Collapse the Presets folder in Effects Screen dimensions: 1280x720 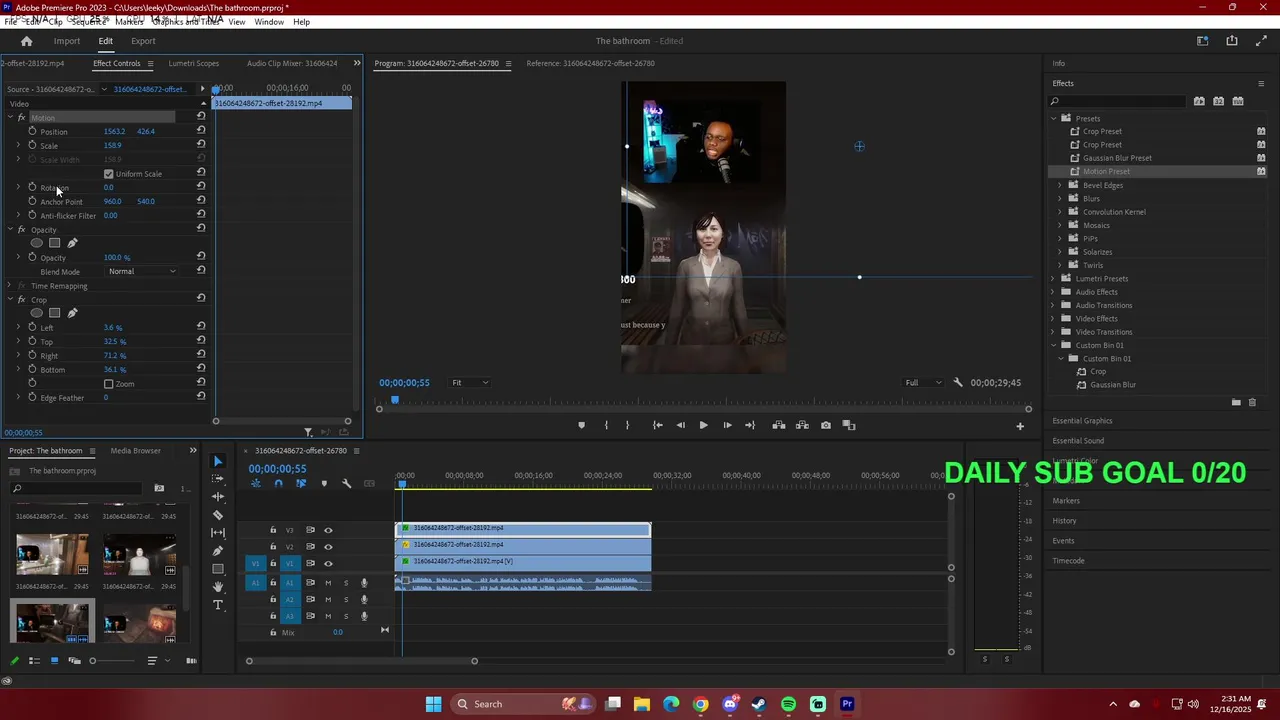coord(1053,118)
